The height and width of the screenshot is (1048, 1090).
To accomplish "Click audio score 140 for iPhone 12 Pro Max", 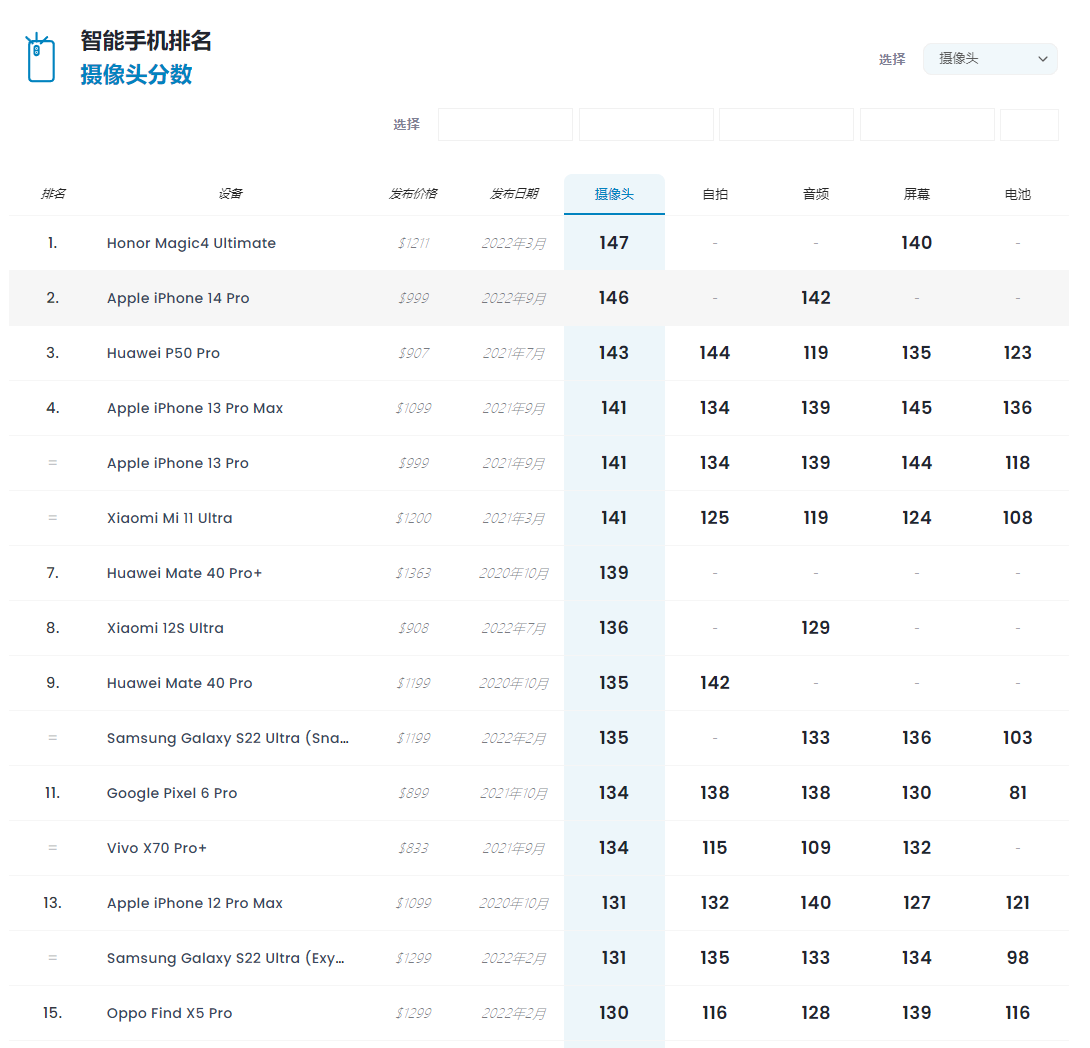I will pos(815,903).
